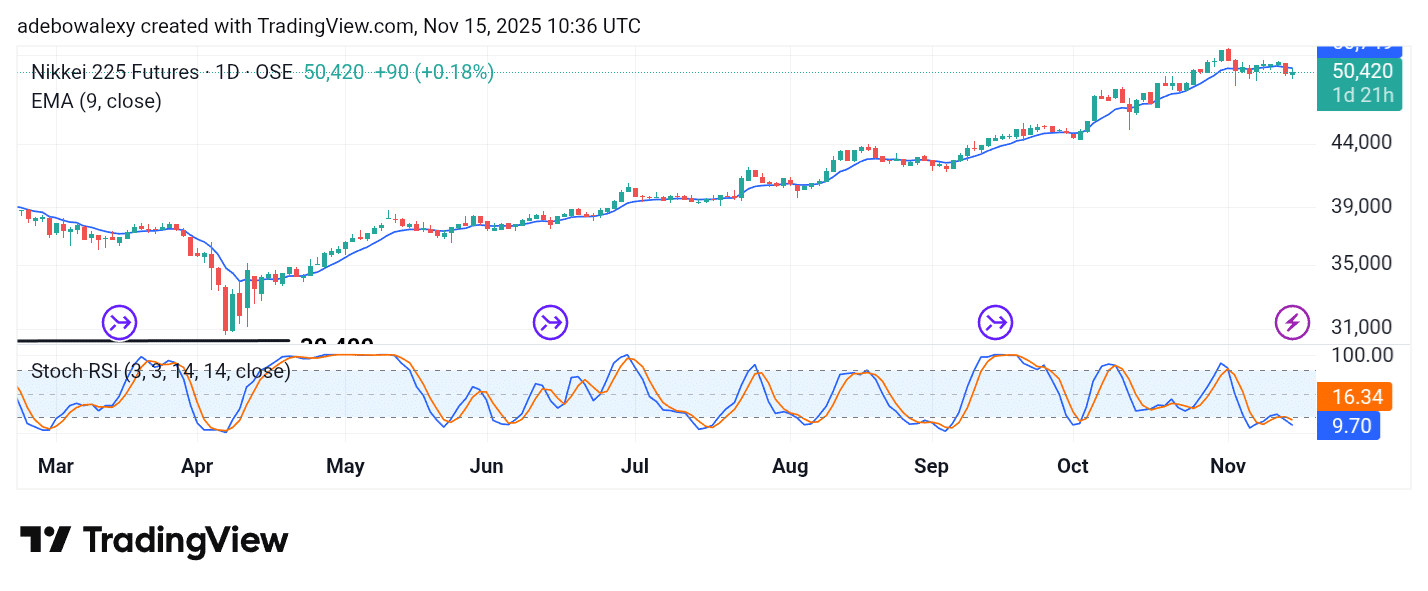Click the contract rollover arrow icon near April
The image size is (1428, 591).
(x=119, y=322)
